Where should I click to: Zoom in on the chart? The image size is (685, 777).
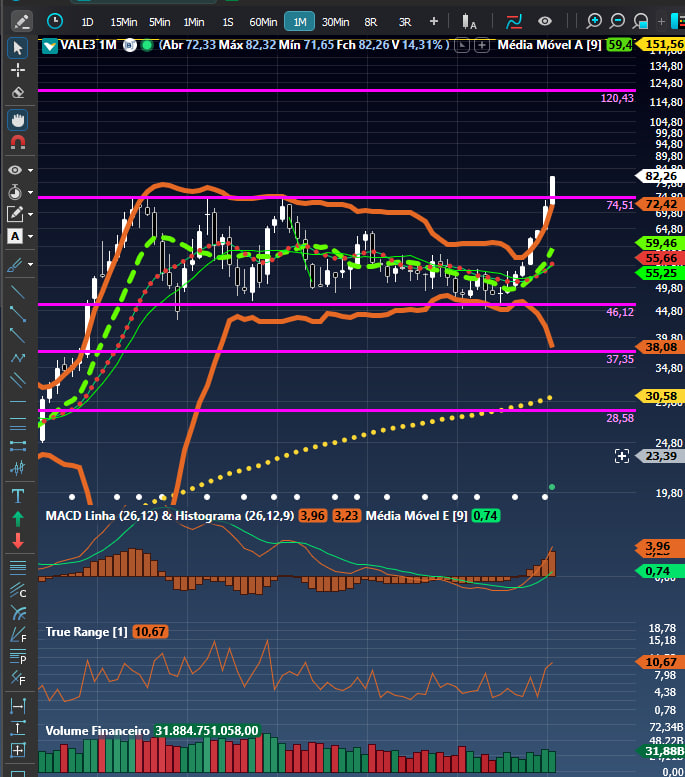pos(594,21)
